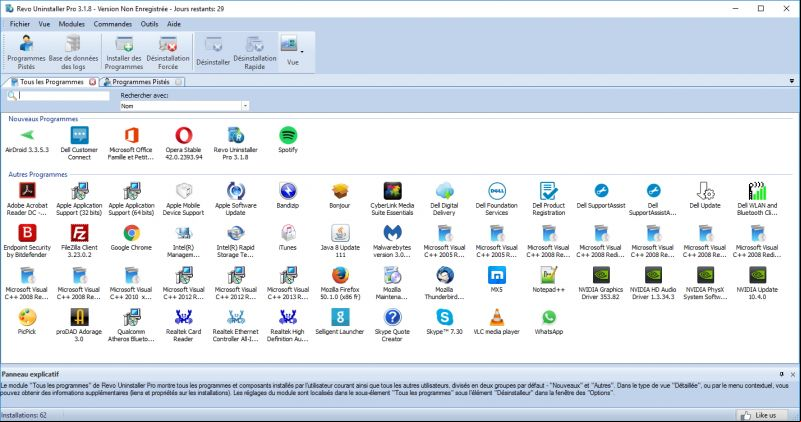
Task: Expand the Rechercher avec Nom dropdown
Action: coord(245,106)
